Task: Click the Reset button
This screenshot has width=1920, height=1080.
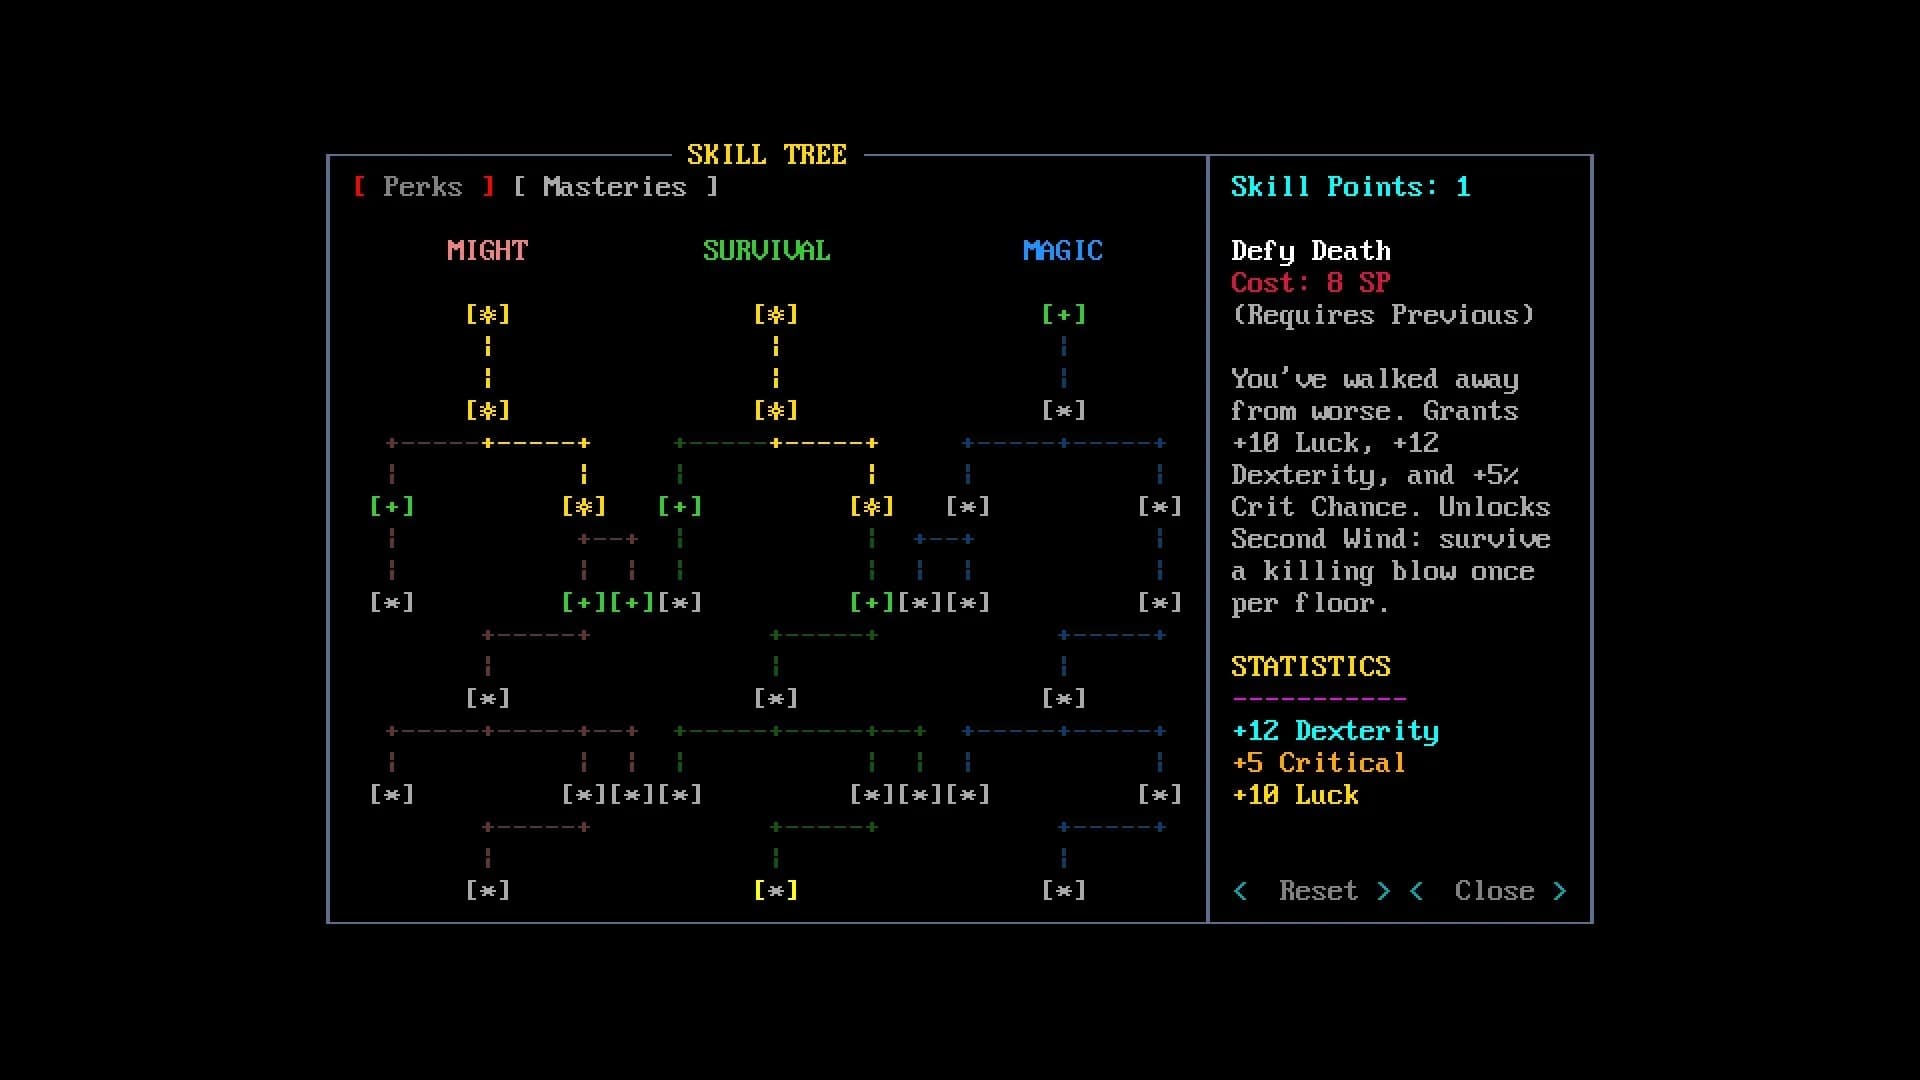Action: [1312, 891]
